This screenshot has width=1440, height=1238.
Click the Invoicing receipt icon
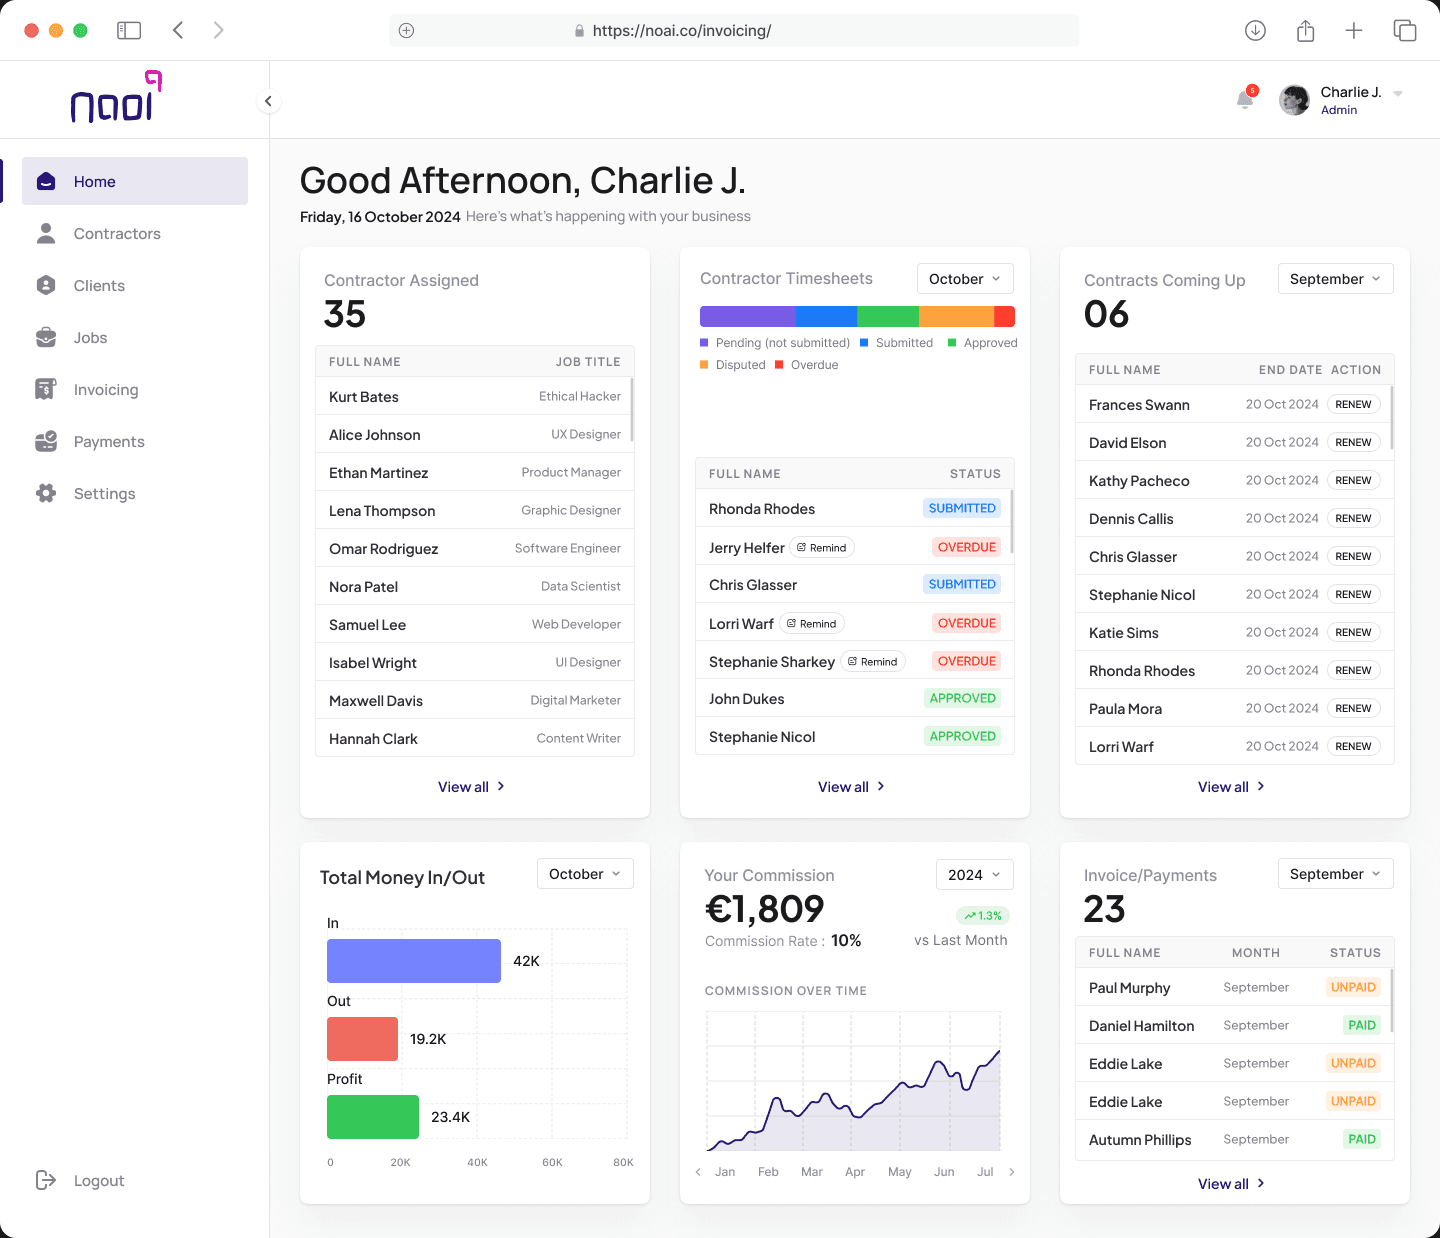46,389
